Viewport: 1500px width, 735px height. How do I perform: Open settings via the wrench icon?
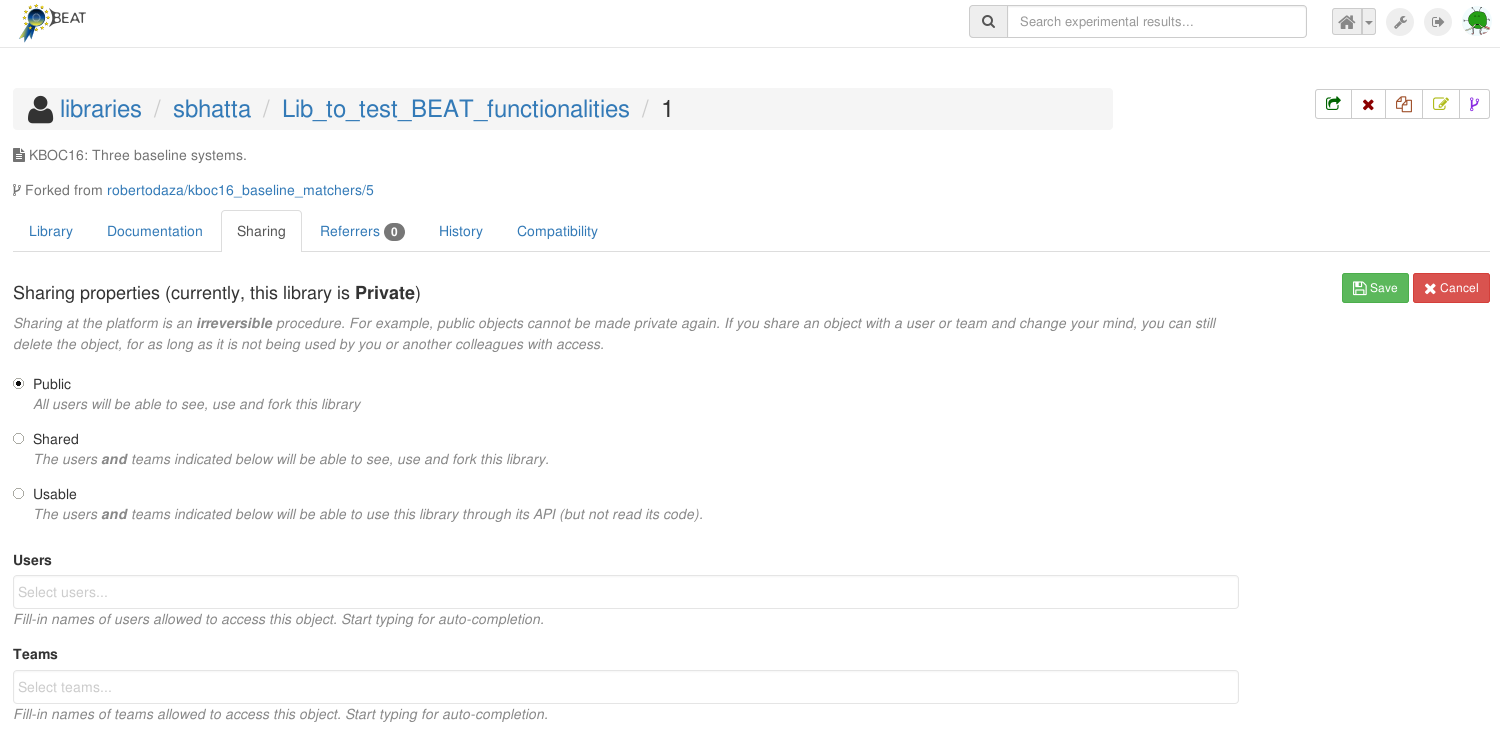pyautogui.click(x=1400, y=22)
